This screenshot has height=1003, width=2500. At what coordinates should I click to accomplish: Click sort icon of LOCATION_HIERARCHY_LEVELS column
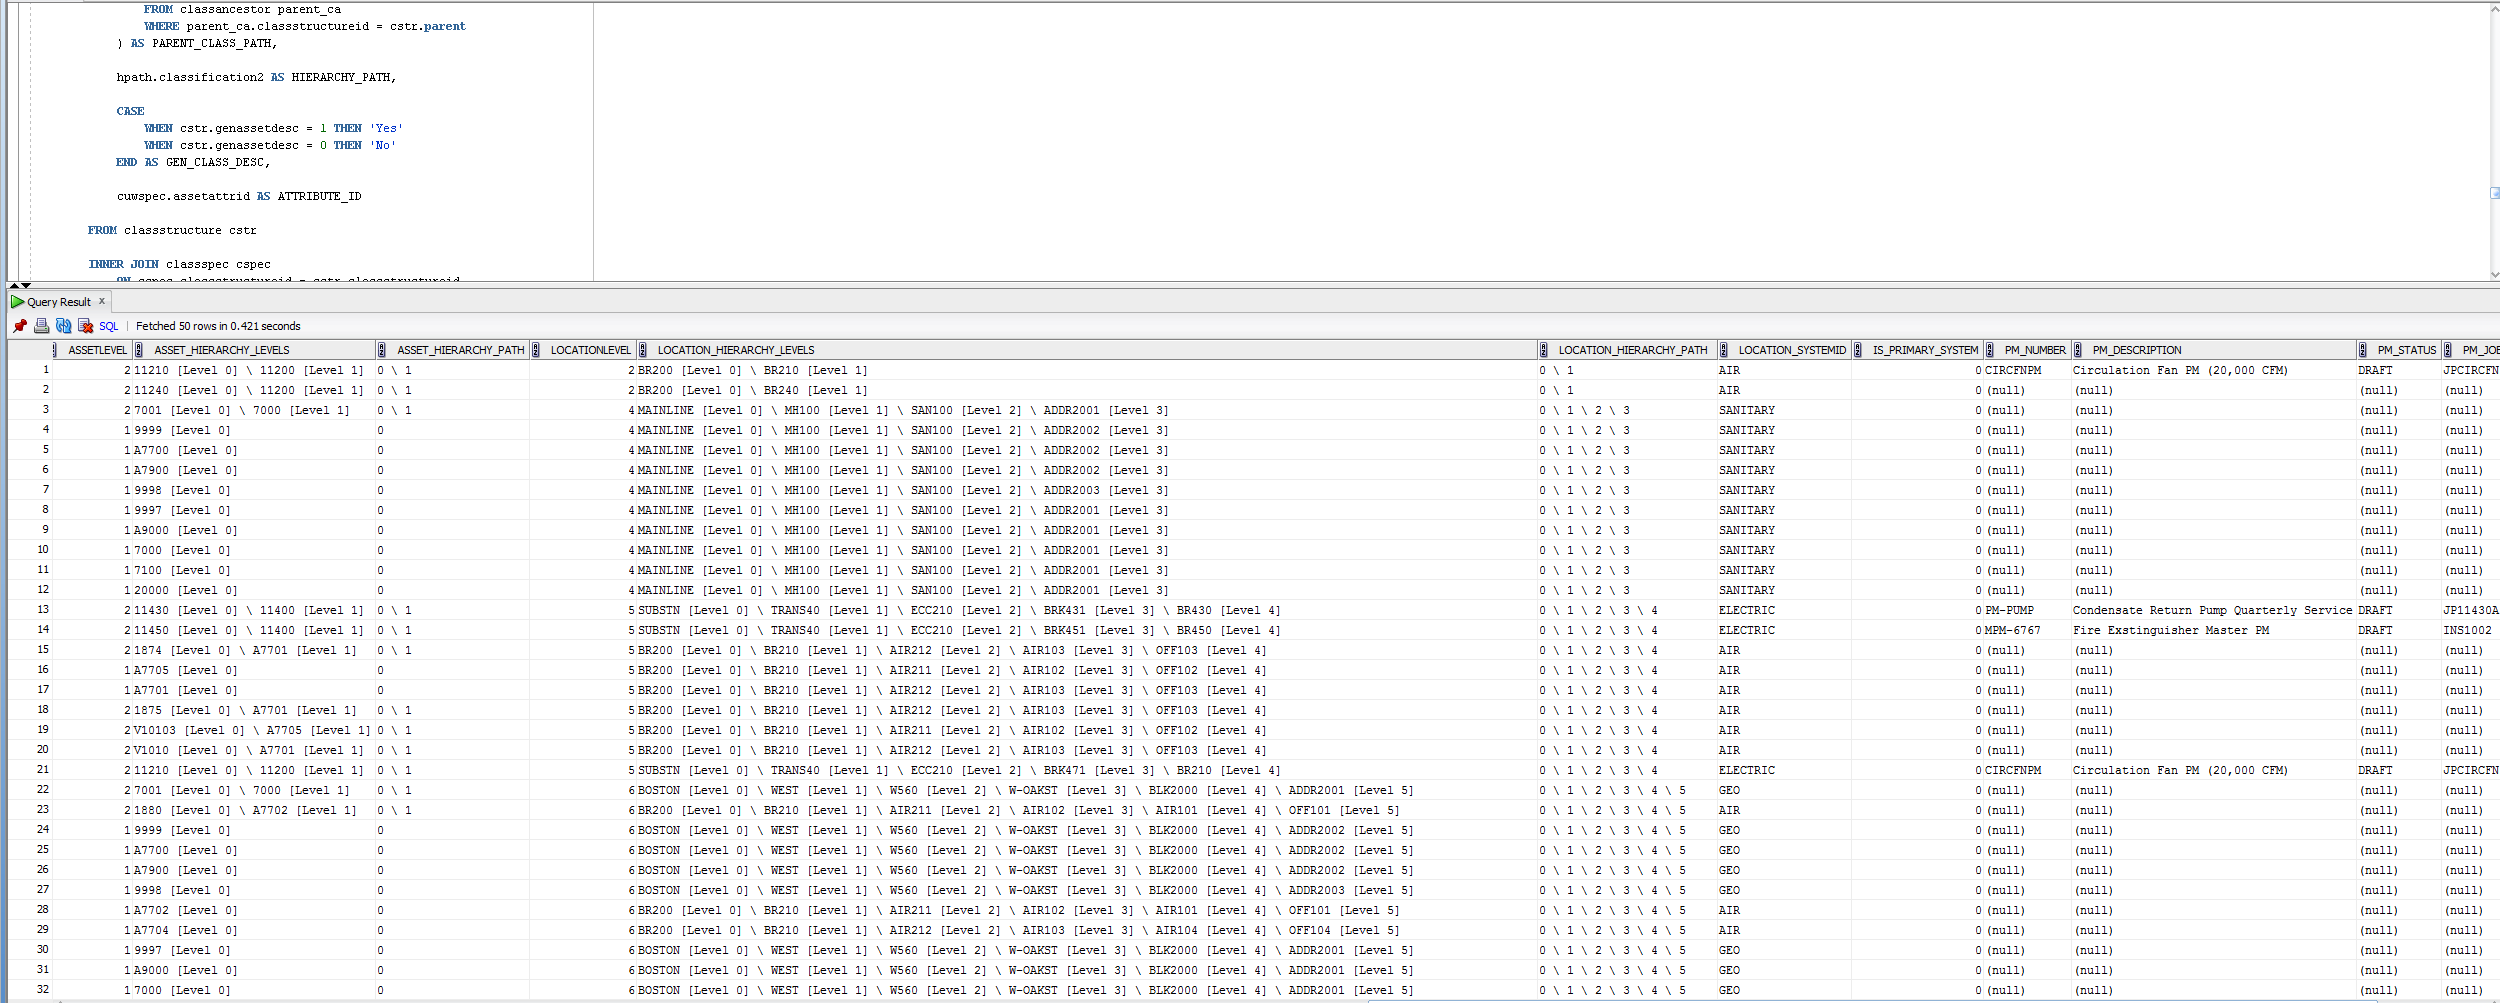[643, 350]
